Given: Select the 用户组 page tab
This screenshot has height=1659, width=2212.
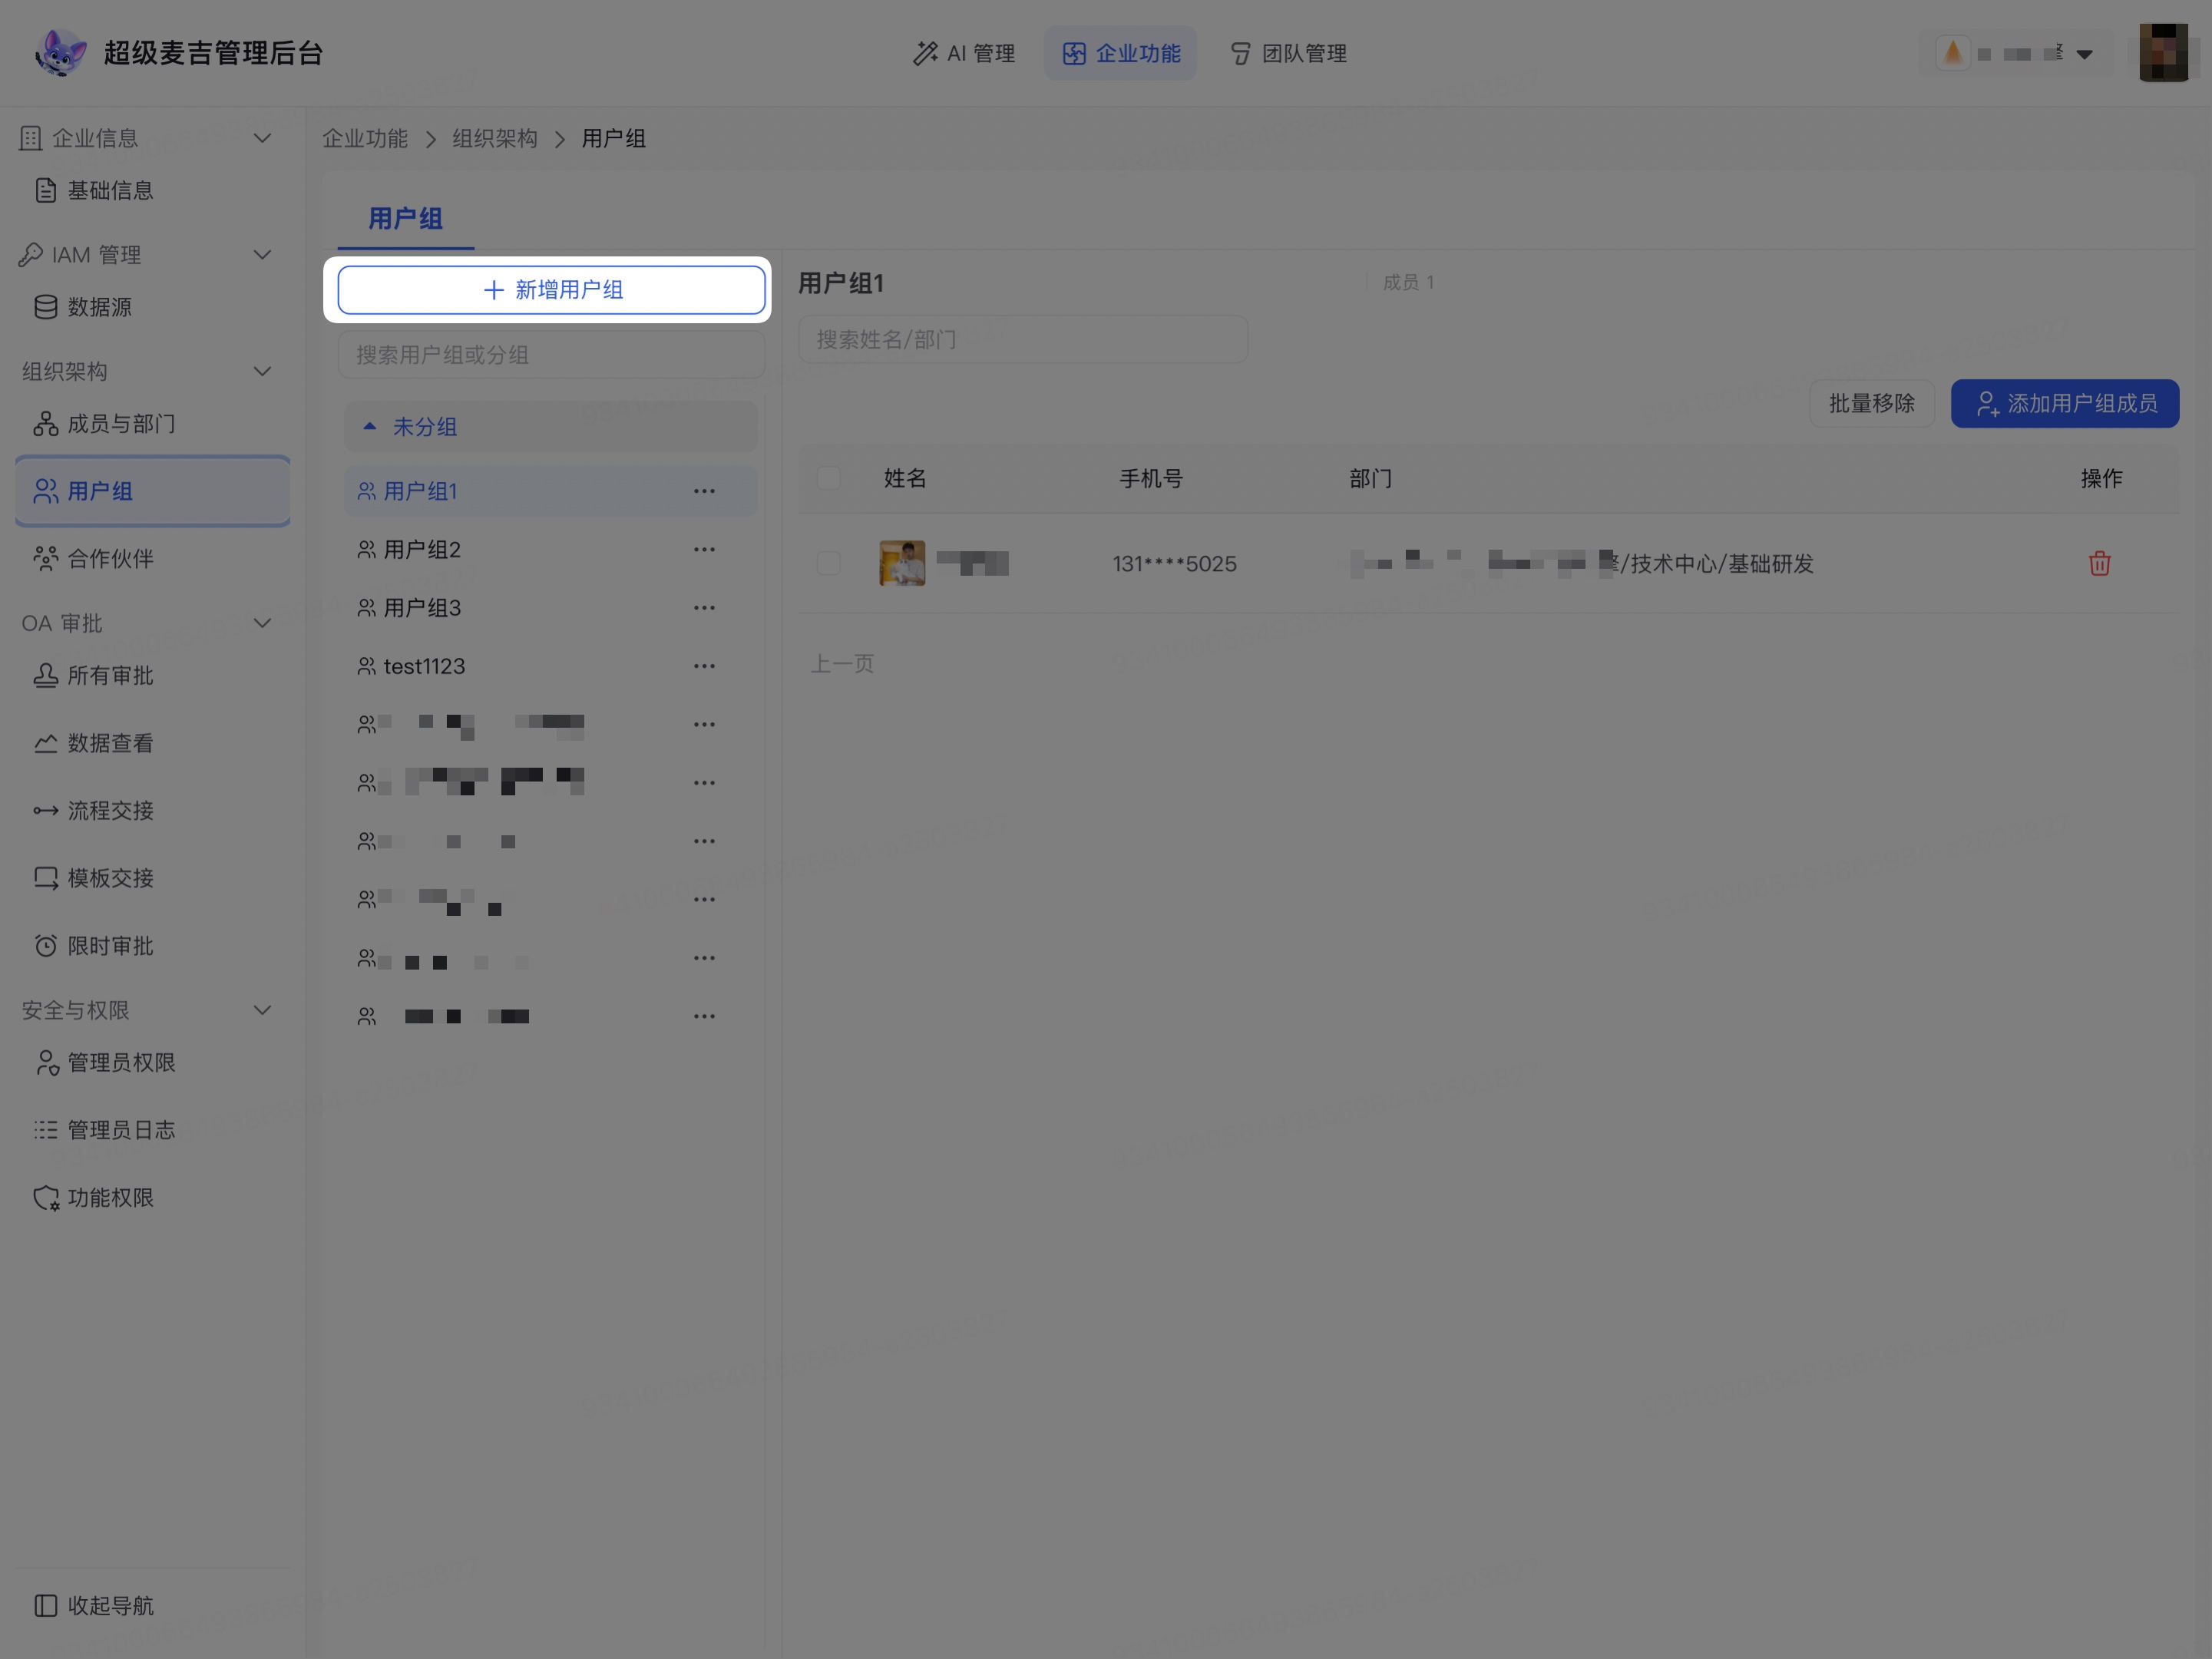Looking at the screenshot, I should 405,219.
